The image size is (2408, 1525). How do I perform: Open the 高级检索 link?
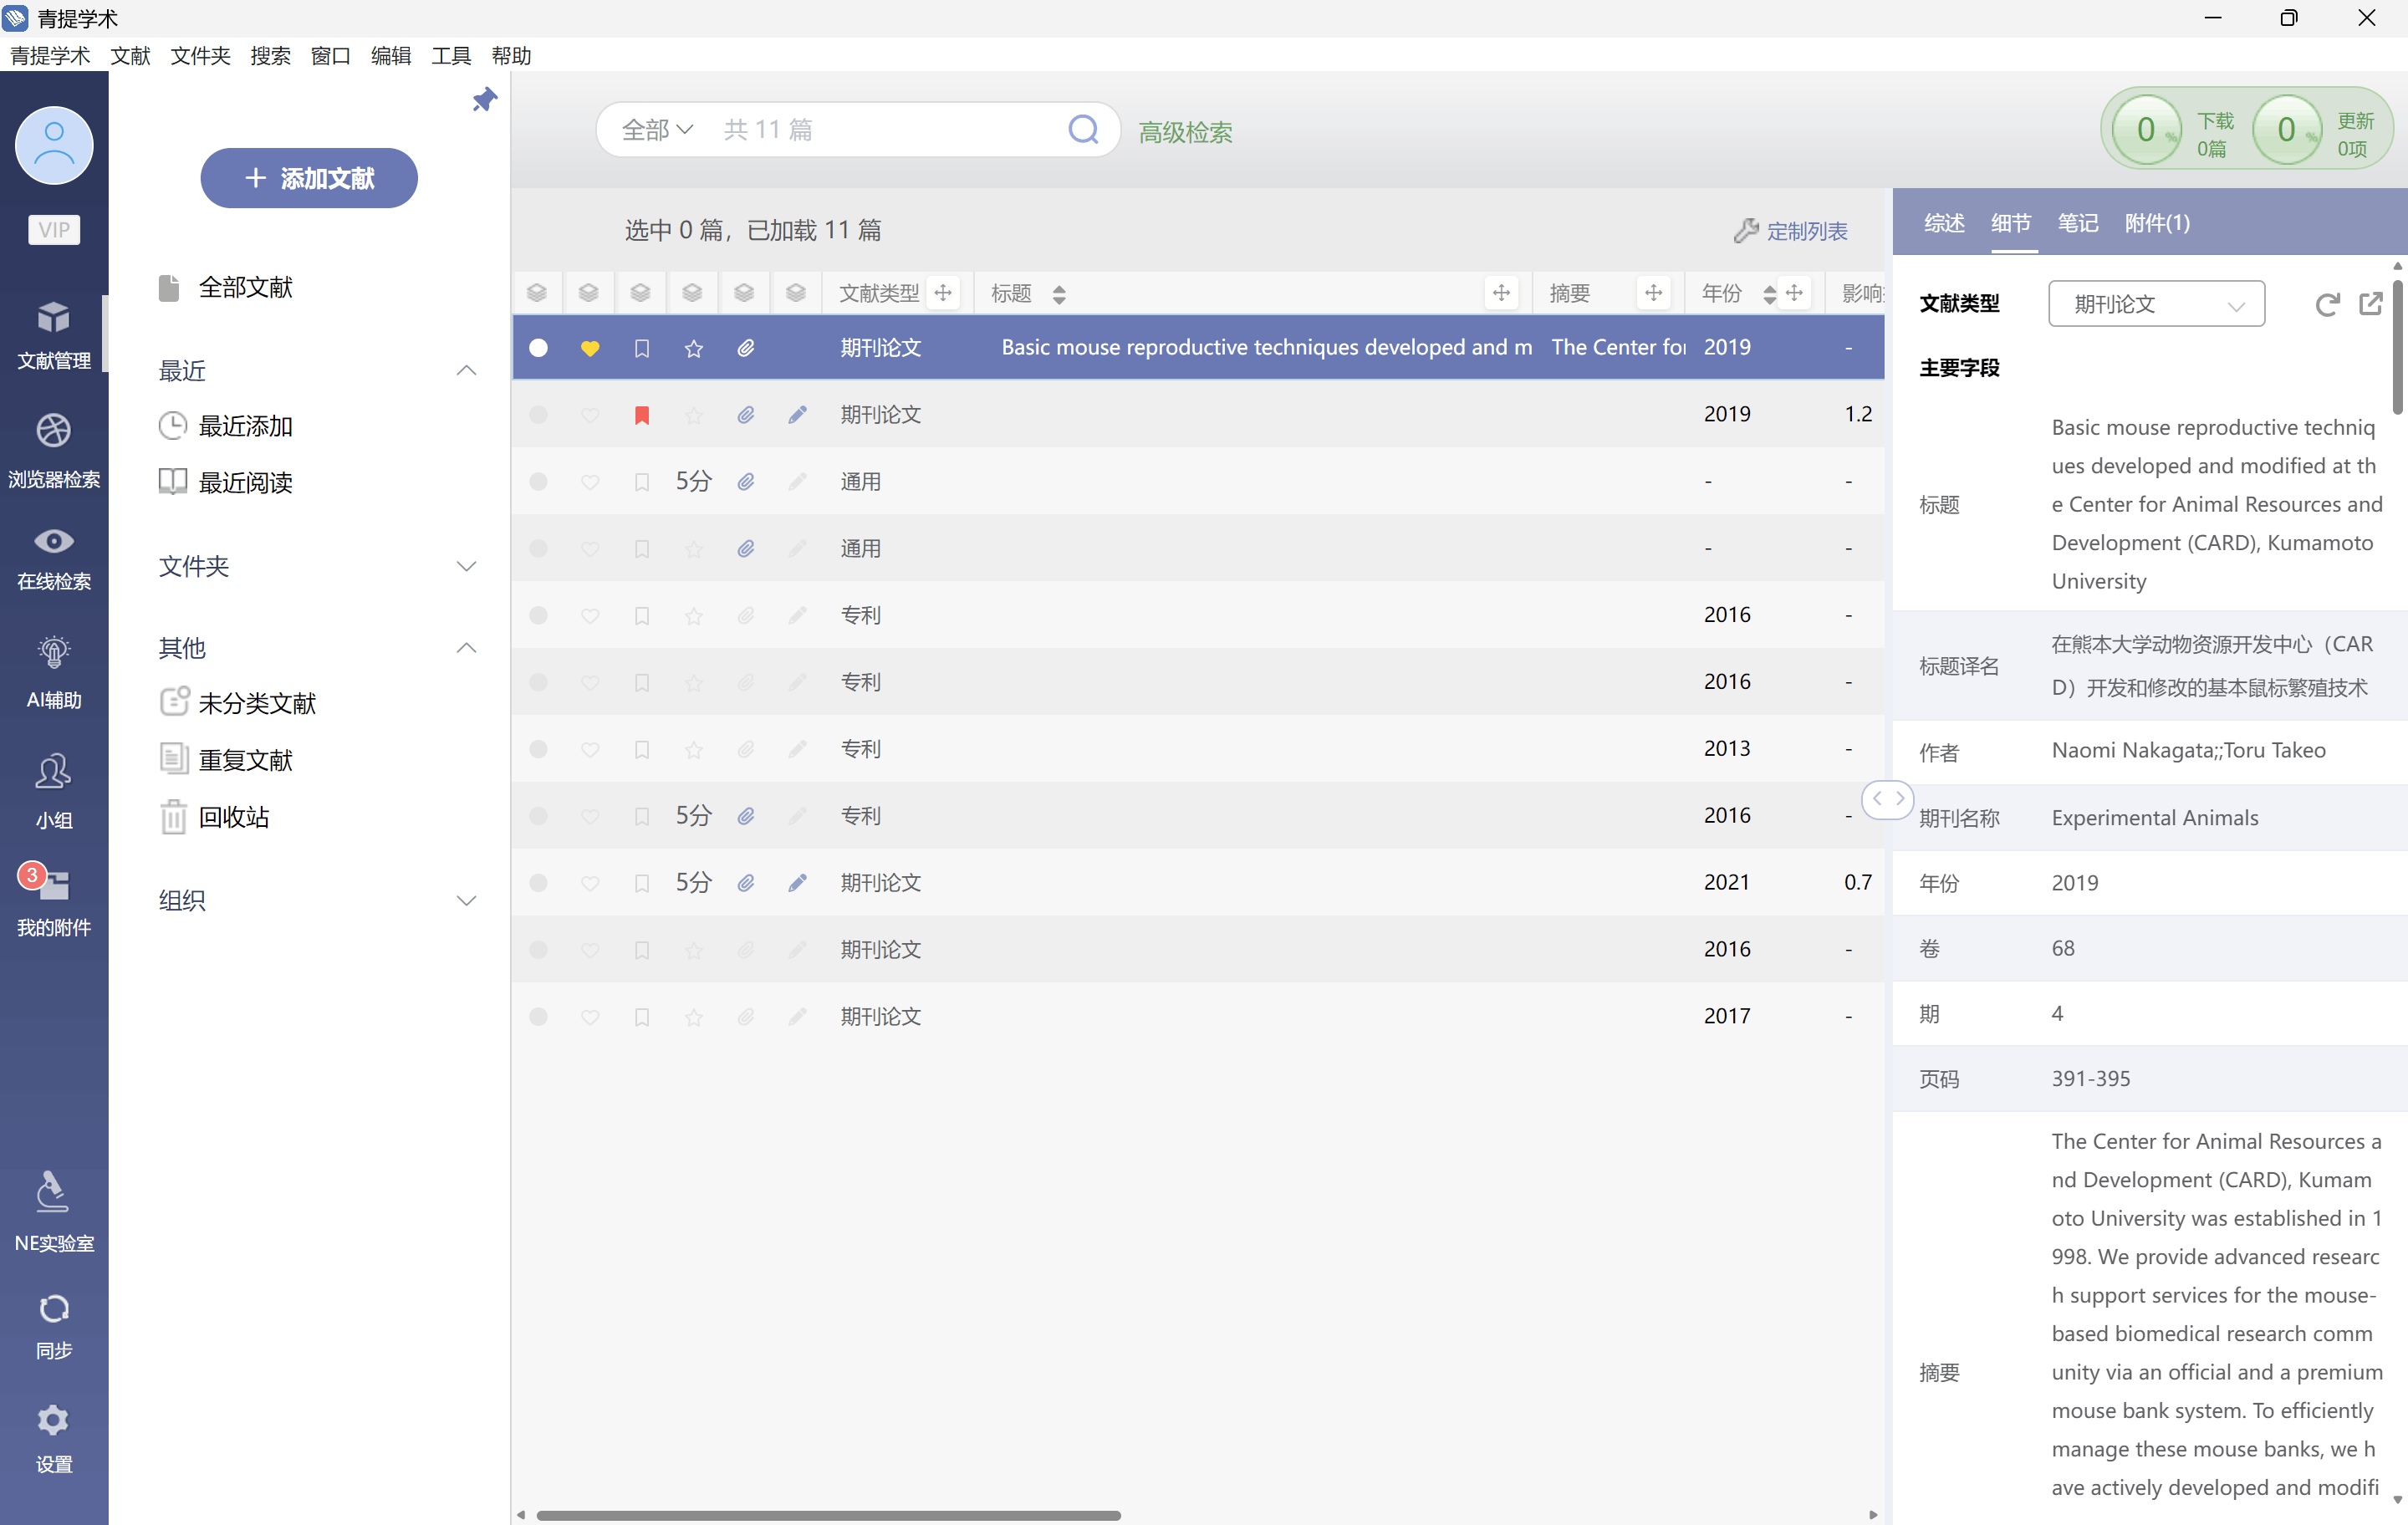tap(1185, 131)
